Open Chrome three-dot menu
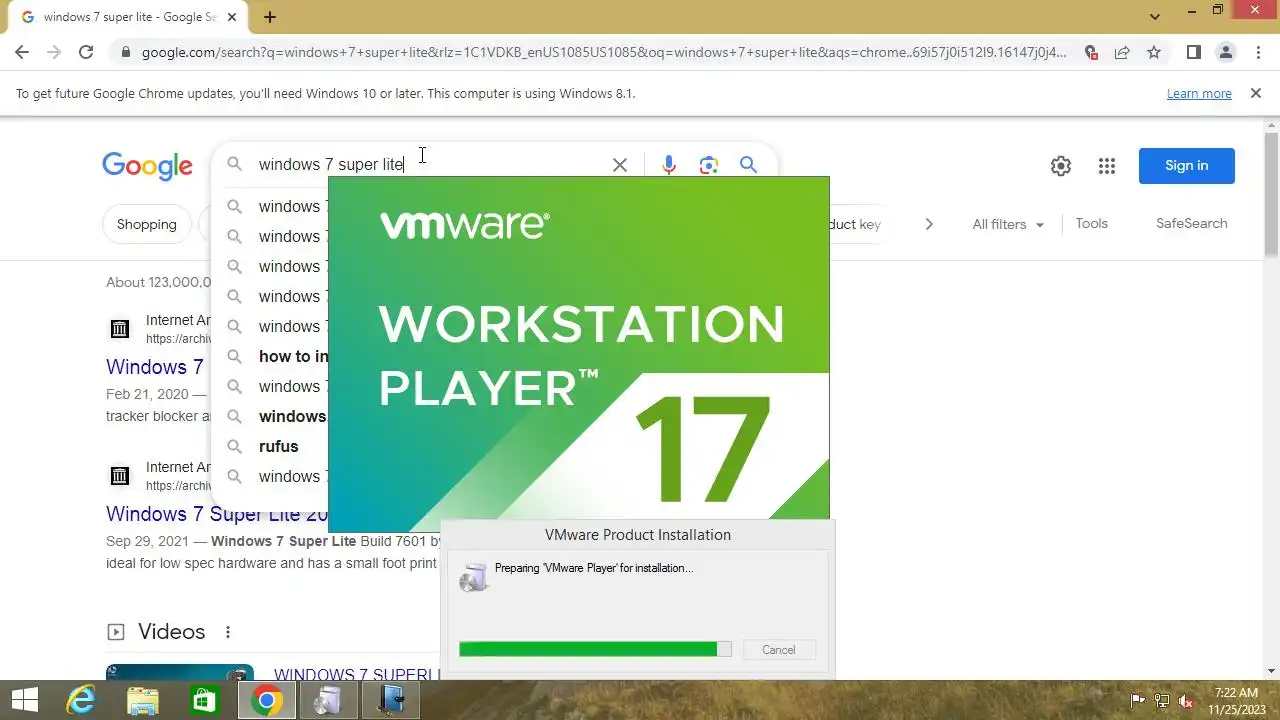Viewport: 1280px width, 720px height. click(1257, 52)
